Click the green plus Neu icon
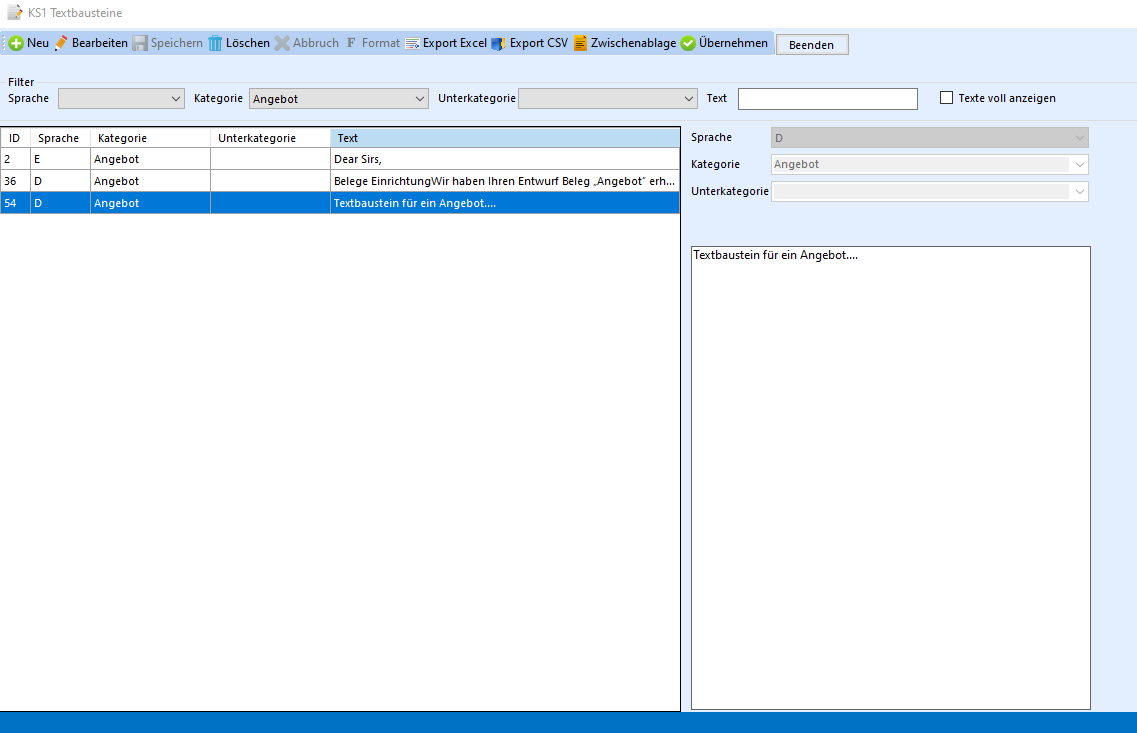Image resolution: width=1137 pixels, height=733 pixels. 16,44
